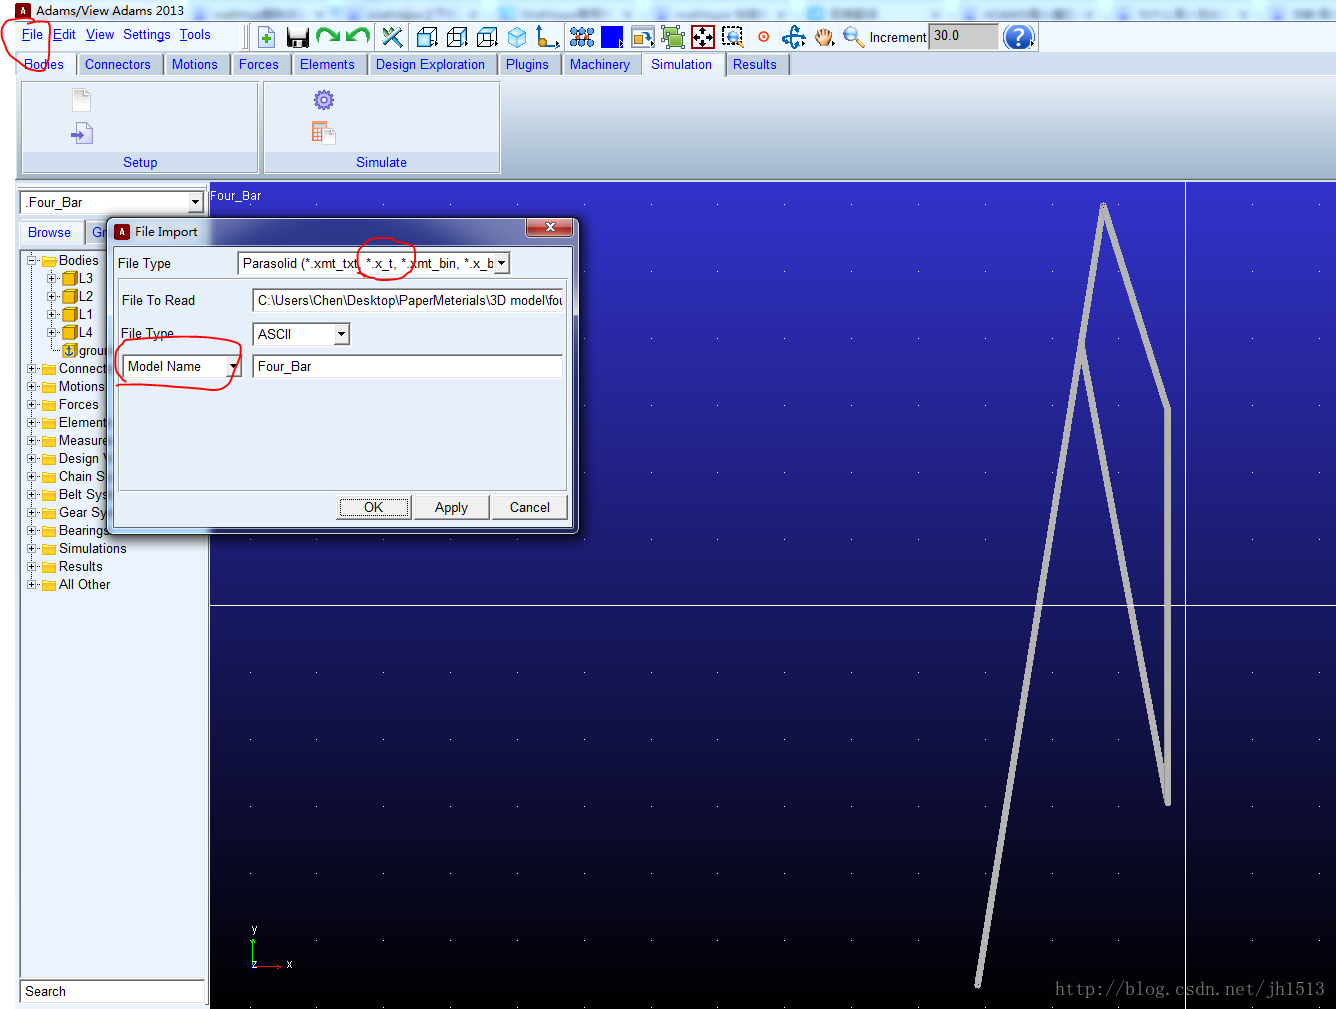Switch to the Forces ribbon tab

pos(259,64)
